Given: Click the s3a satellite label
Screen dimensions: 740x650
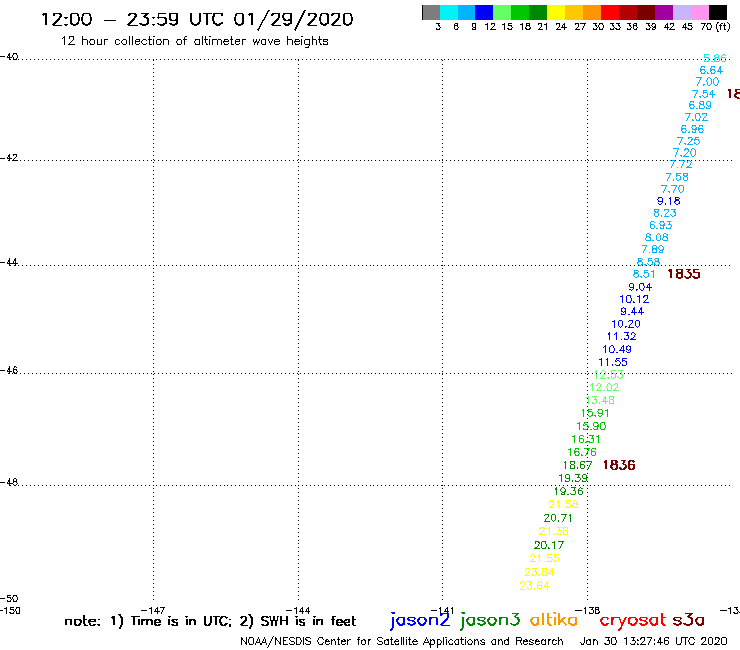Looking at the screenshot, I should 688,621.
